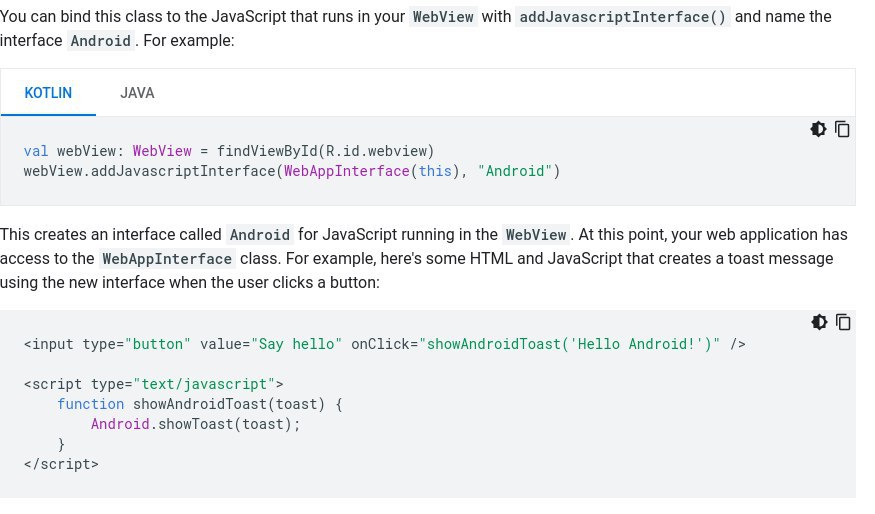Click the script type="text/javascript" line
This screenshot has height=514, width=875.
pos(153,385)
